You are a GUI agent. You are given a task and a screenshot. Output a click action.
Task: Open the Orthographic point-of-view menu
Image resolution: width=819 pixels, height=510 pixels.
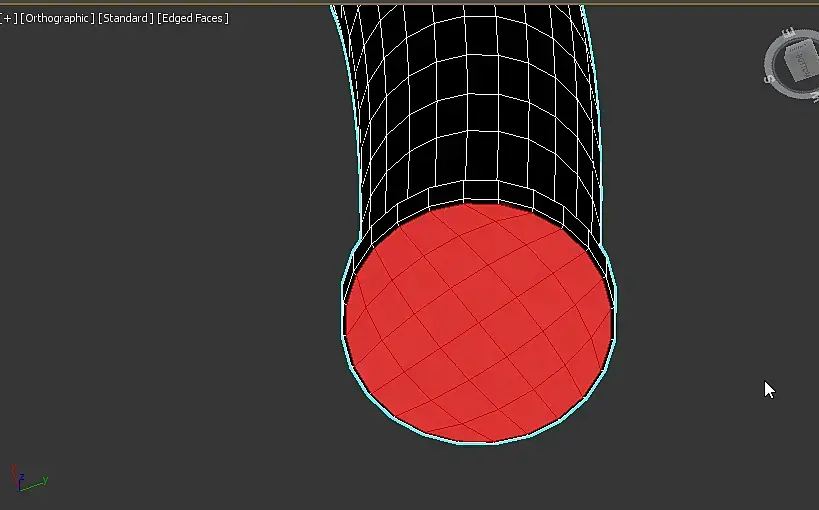point(57,18)
